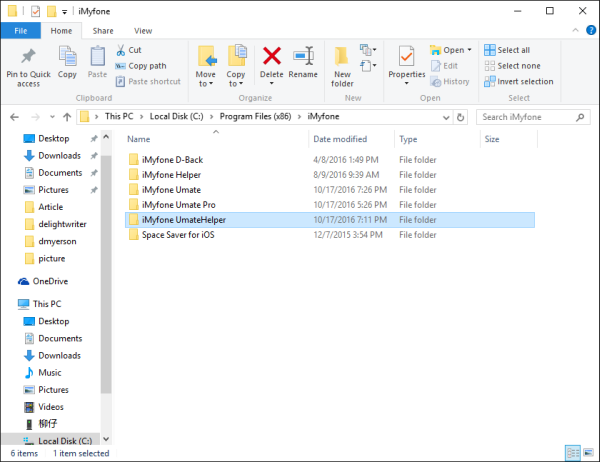Open Downloads in Quick access
The height and width of the screenshot is (462, 600).
point(53,156)
